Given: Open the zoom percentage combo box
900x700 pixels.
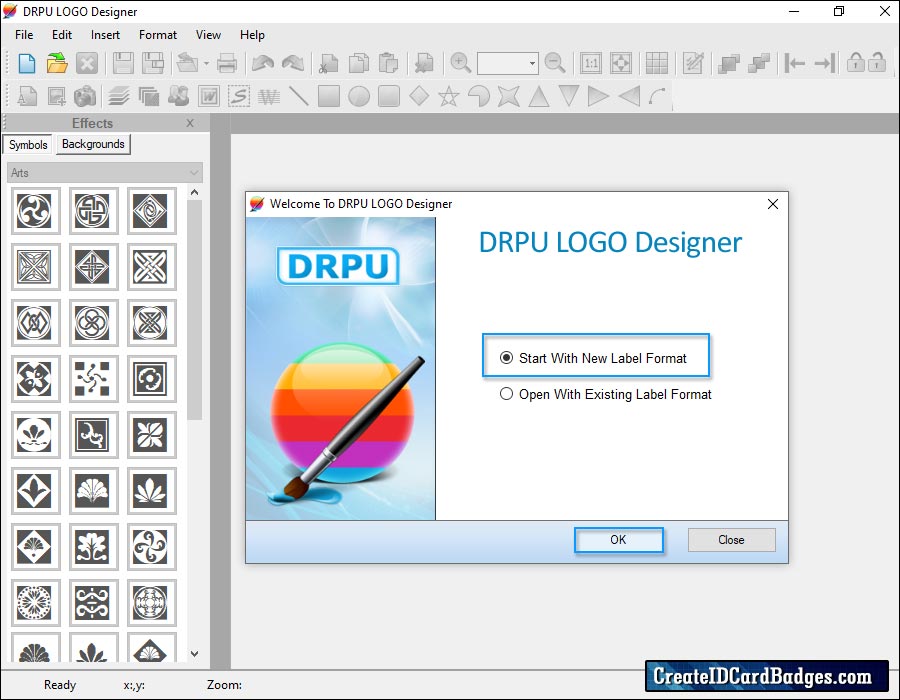Looking at the screenshot, I should click(x=508, y=63).
